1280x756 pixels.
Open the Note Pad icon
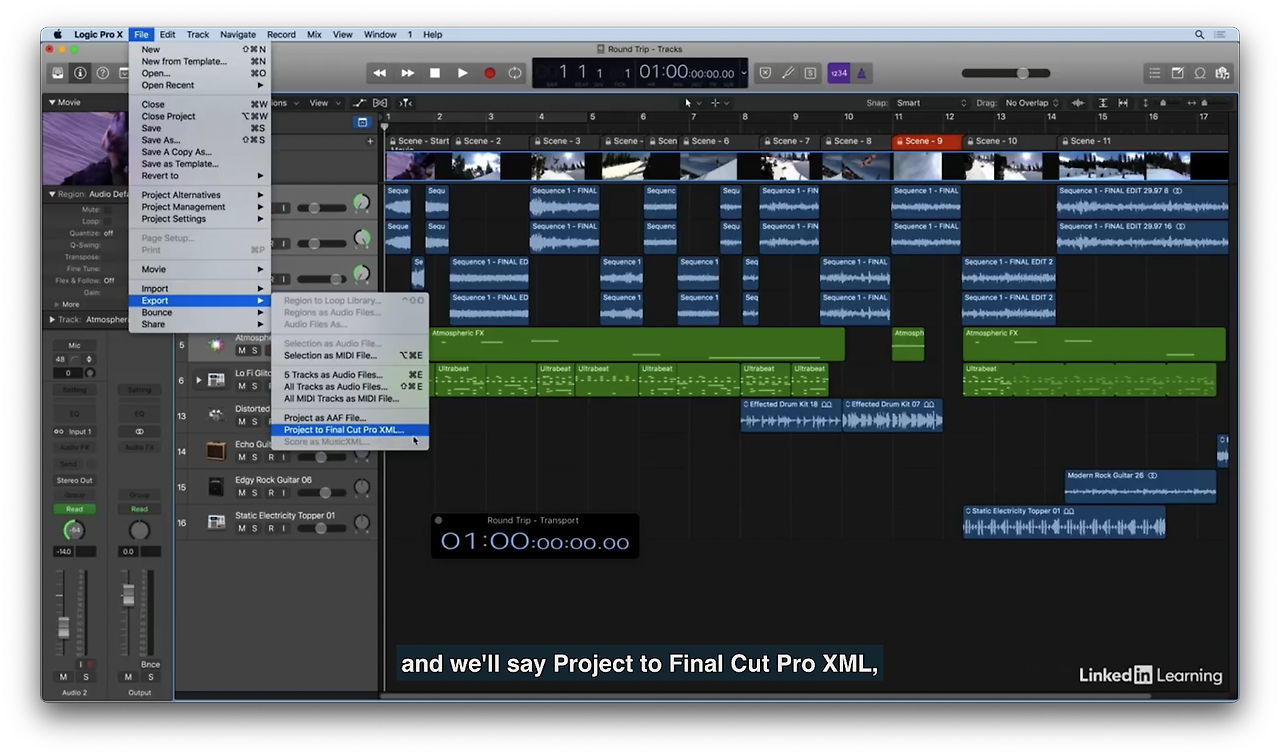1178,73
